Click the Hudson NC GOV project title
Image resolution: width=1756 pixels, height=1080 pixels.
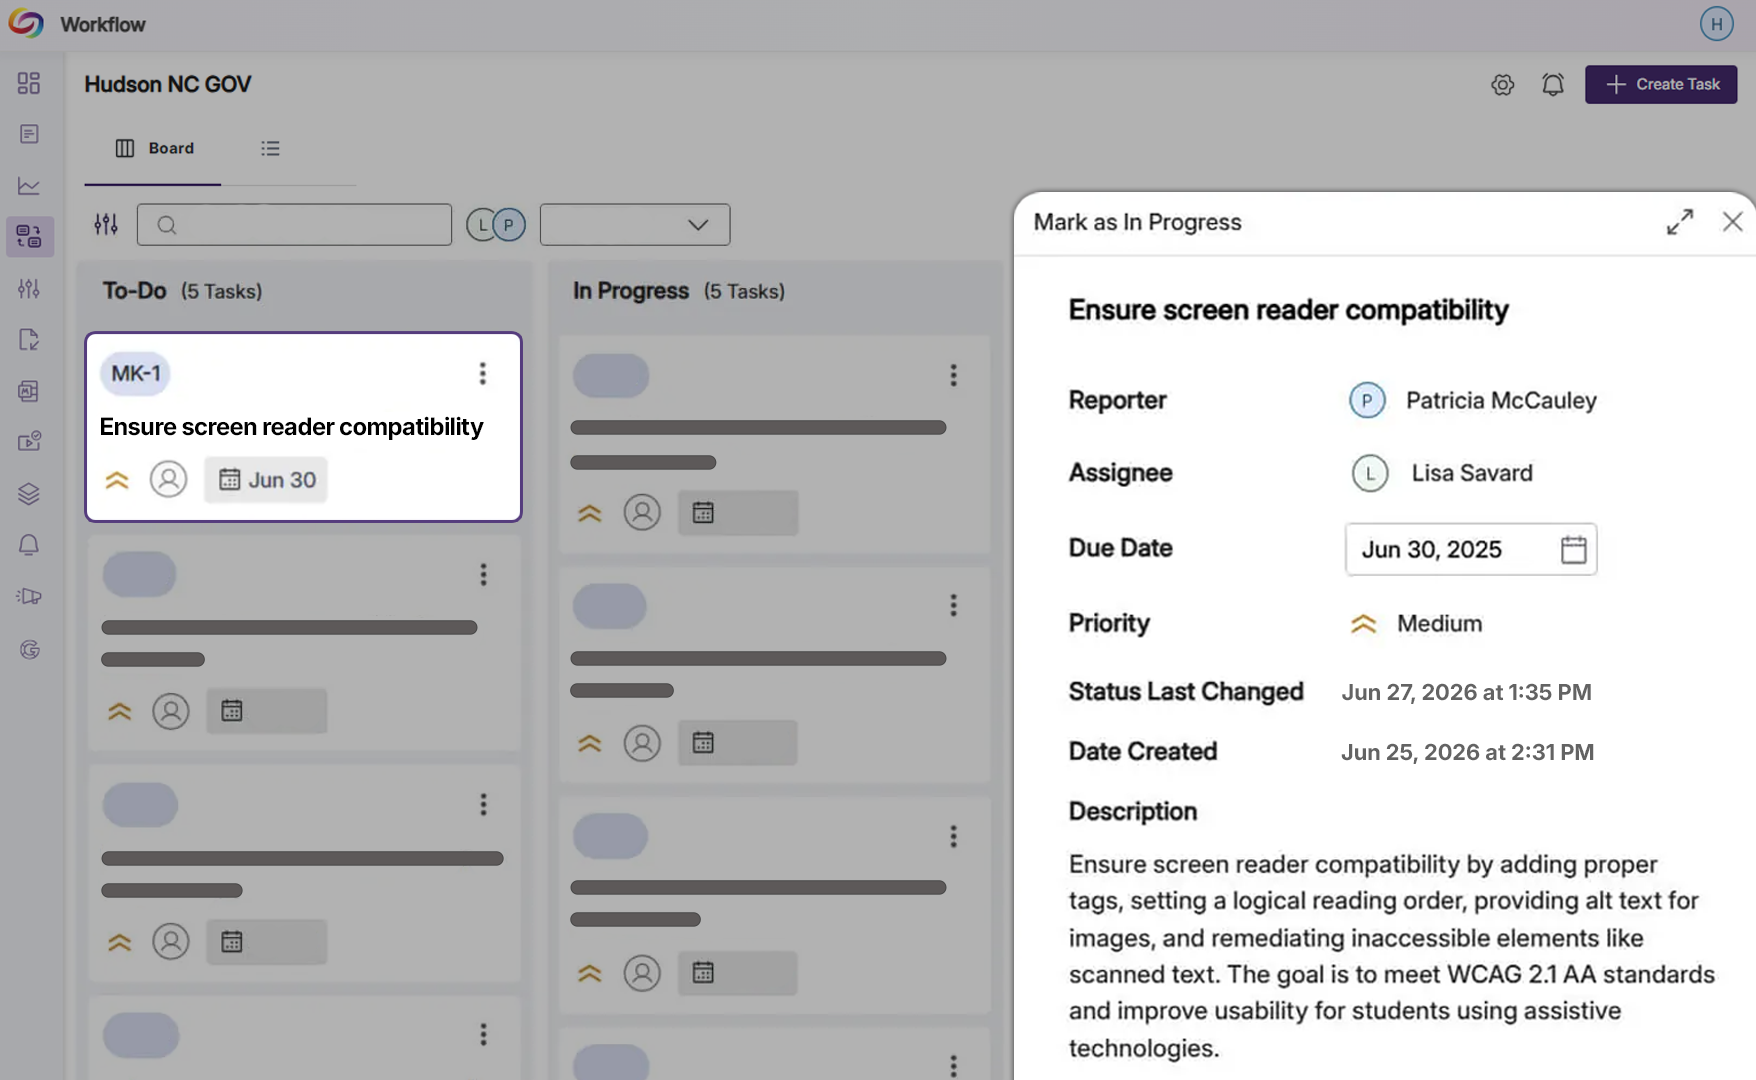[167, 84]
